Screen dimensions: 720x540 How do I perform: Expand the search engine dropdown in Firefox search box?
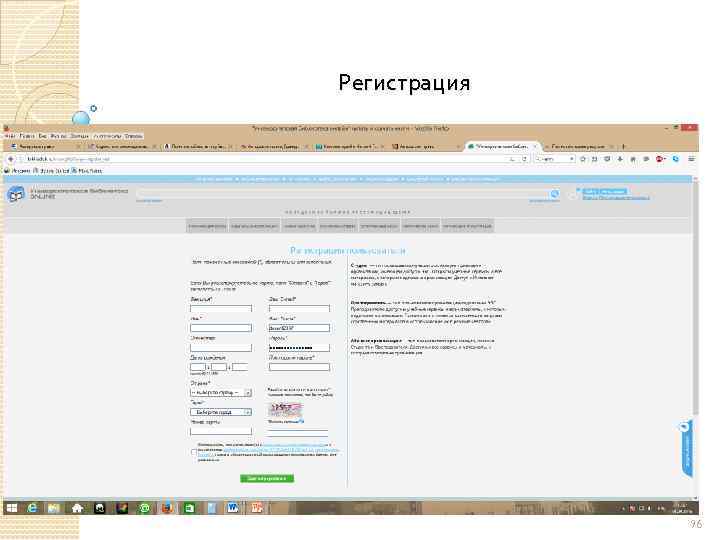tap(572, 159)
